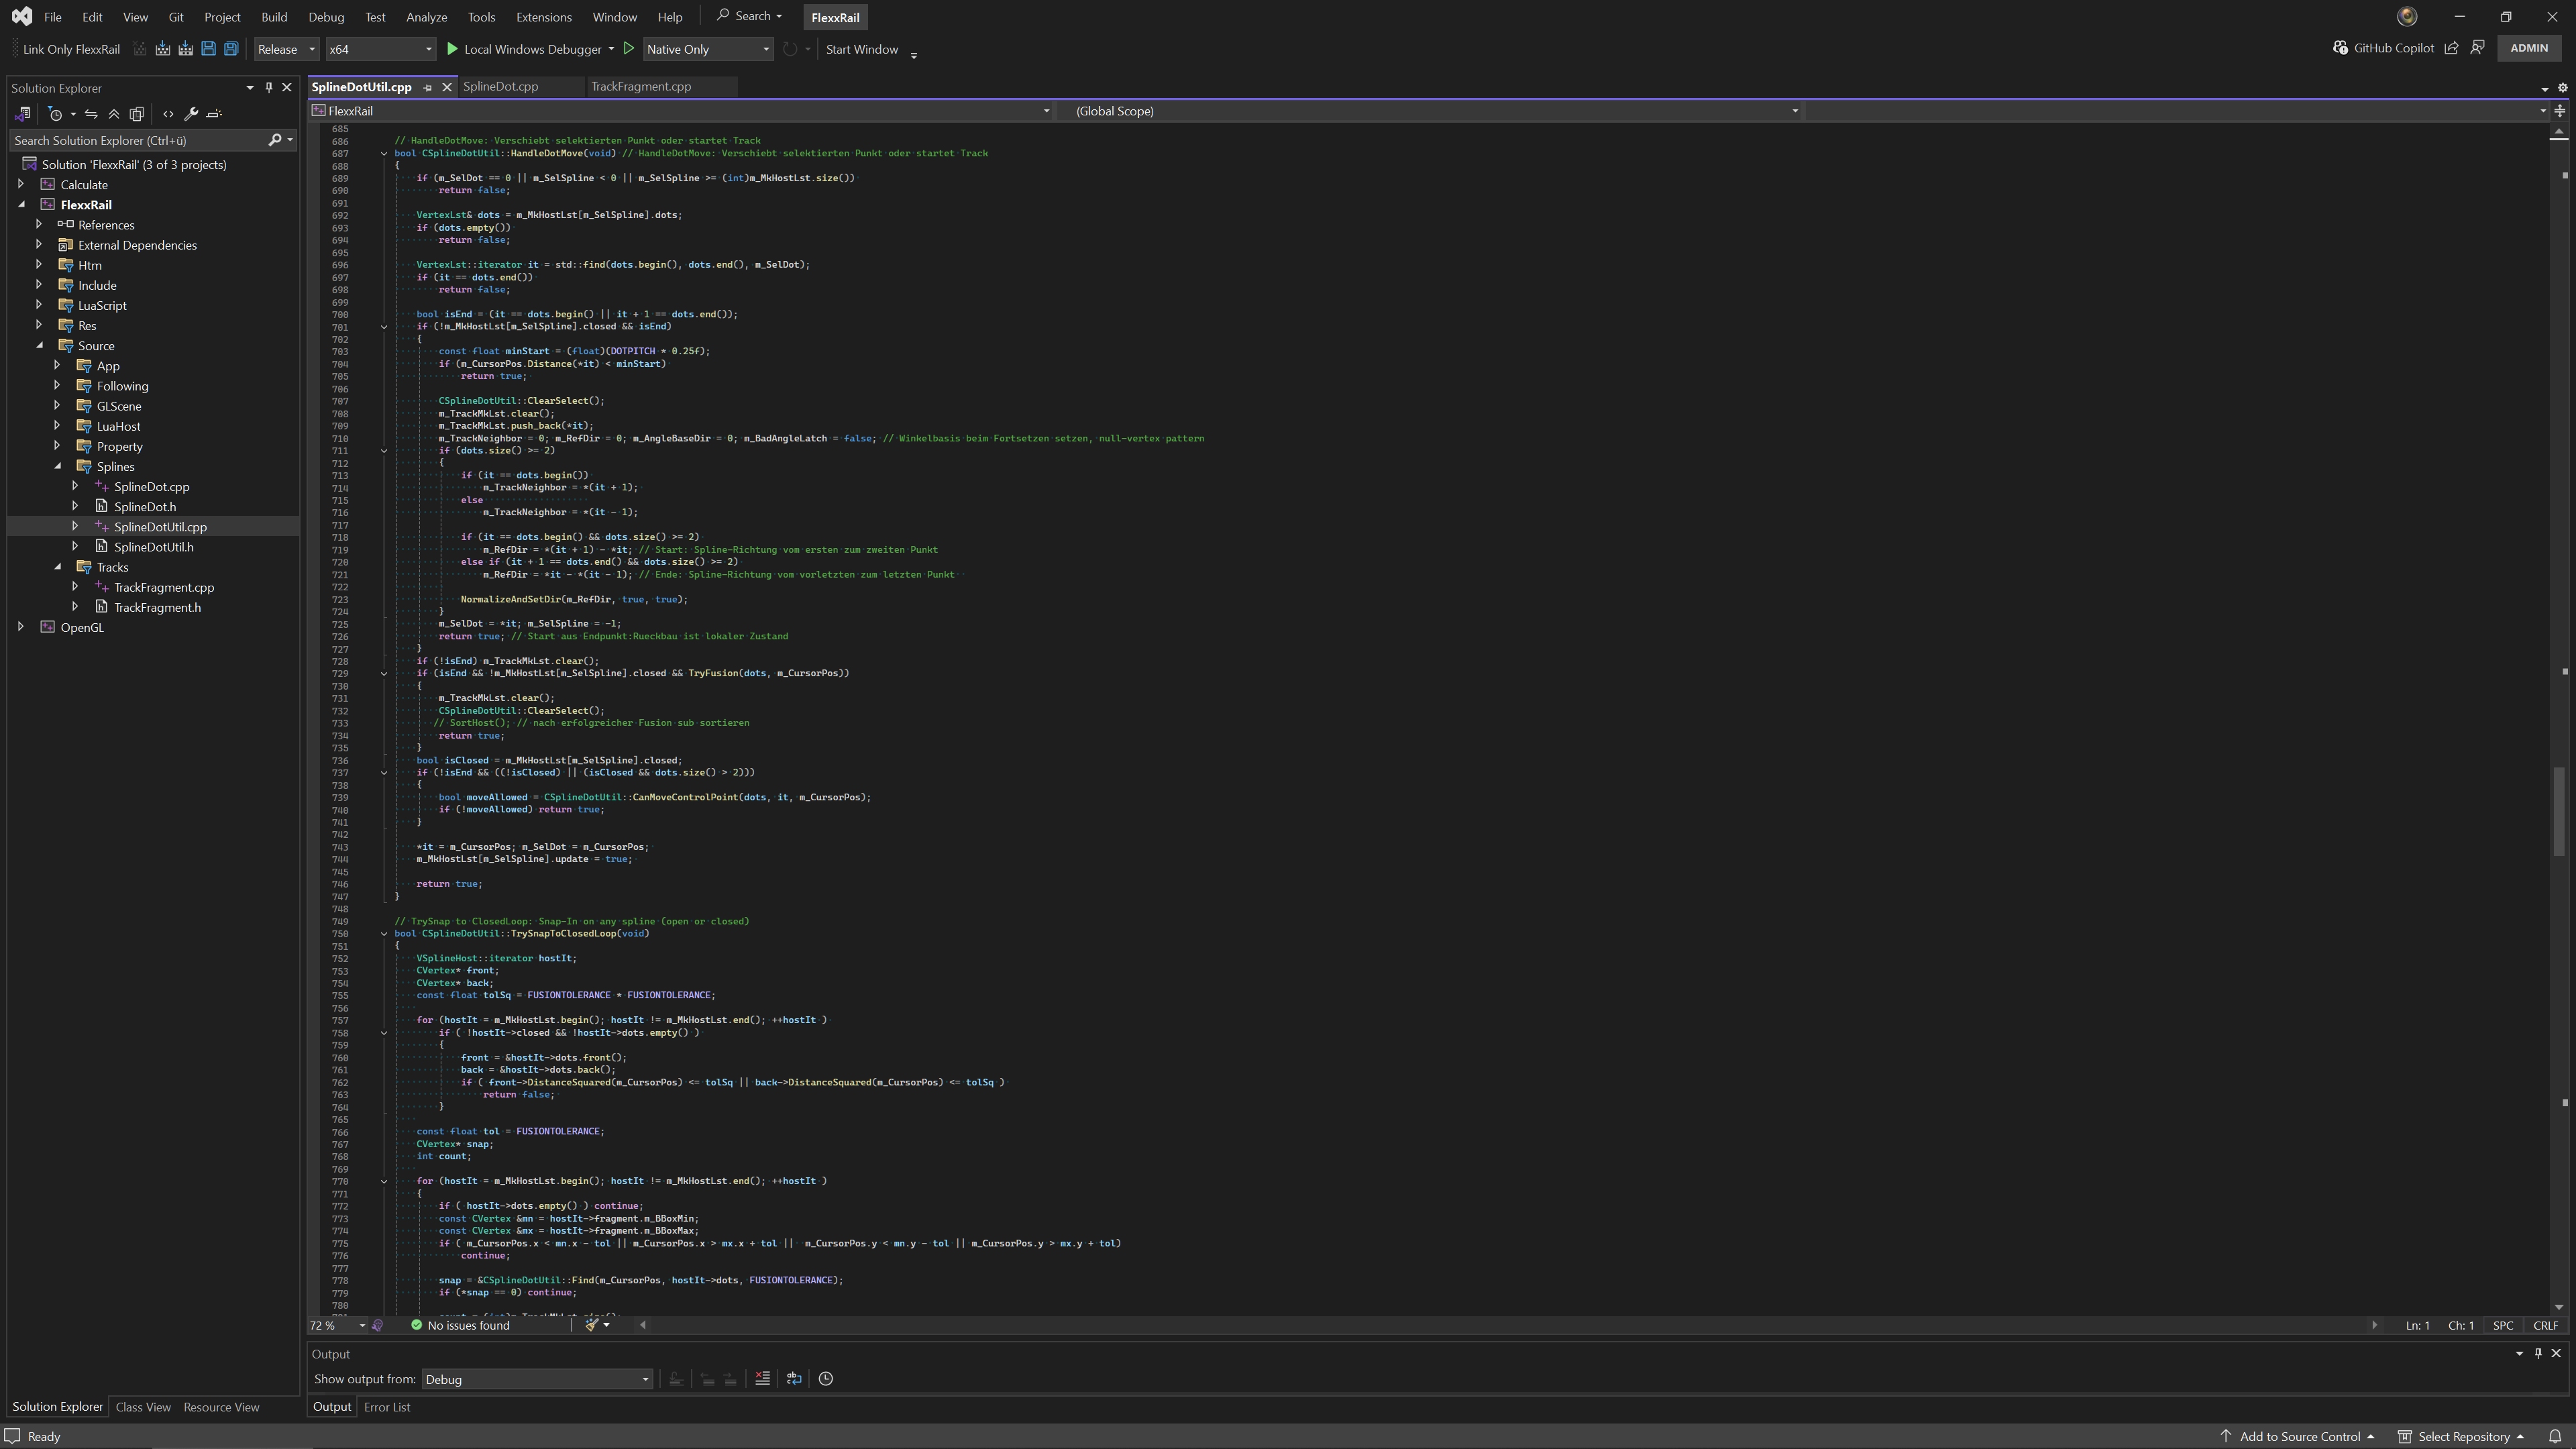Click Clear All red X in Output toolbar

coord(763,1378)
